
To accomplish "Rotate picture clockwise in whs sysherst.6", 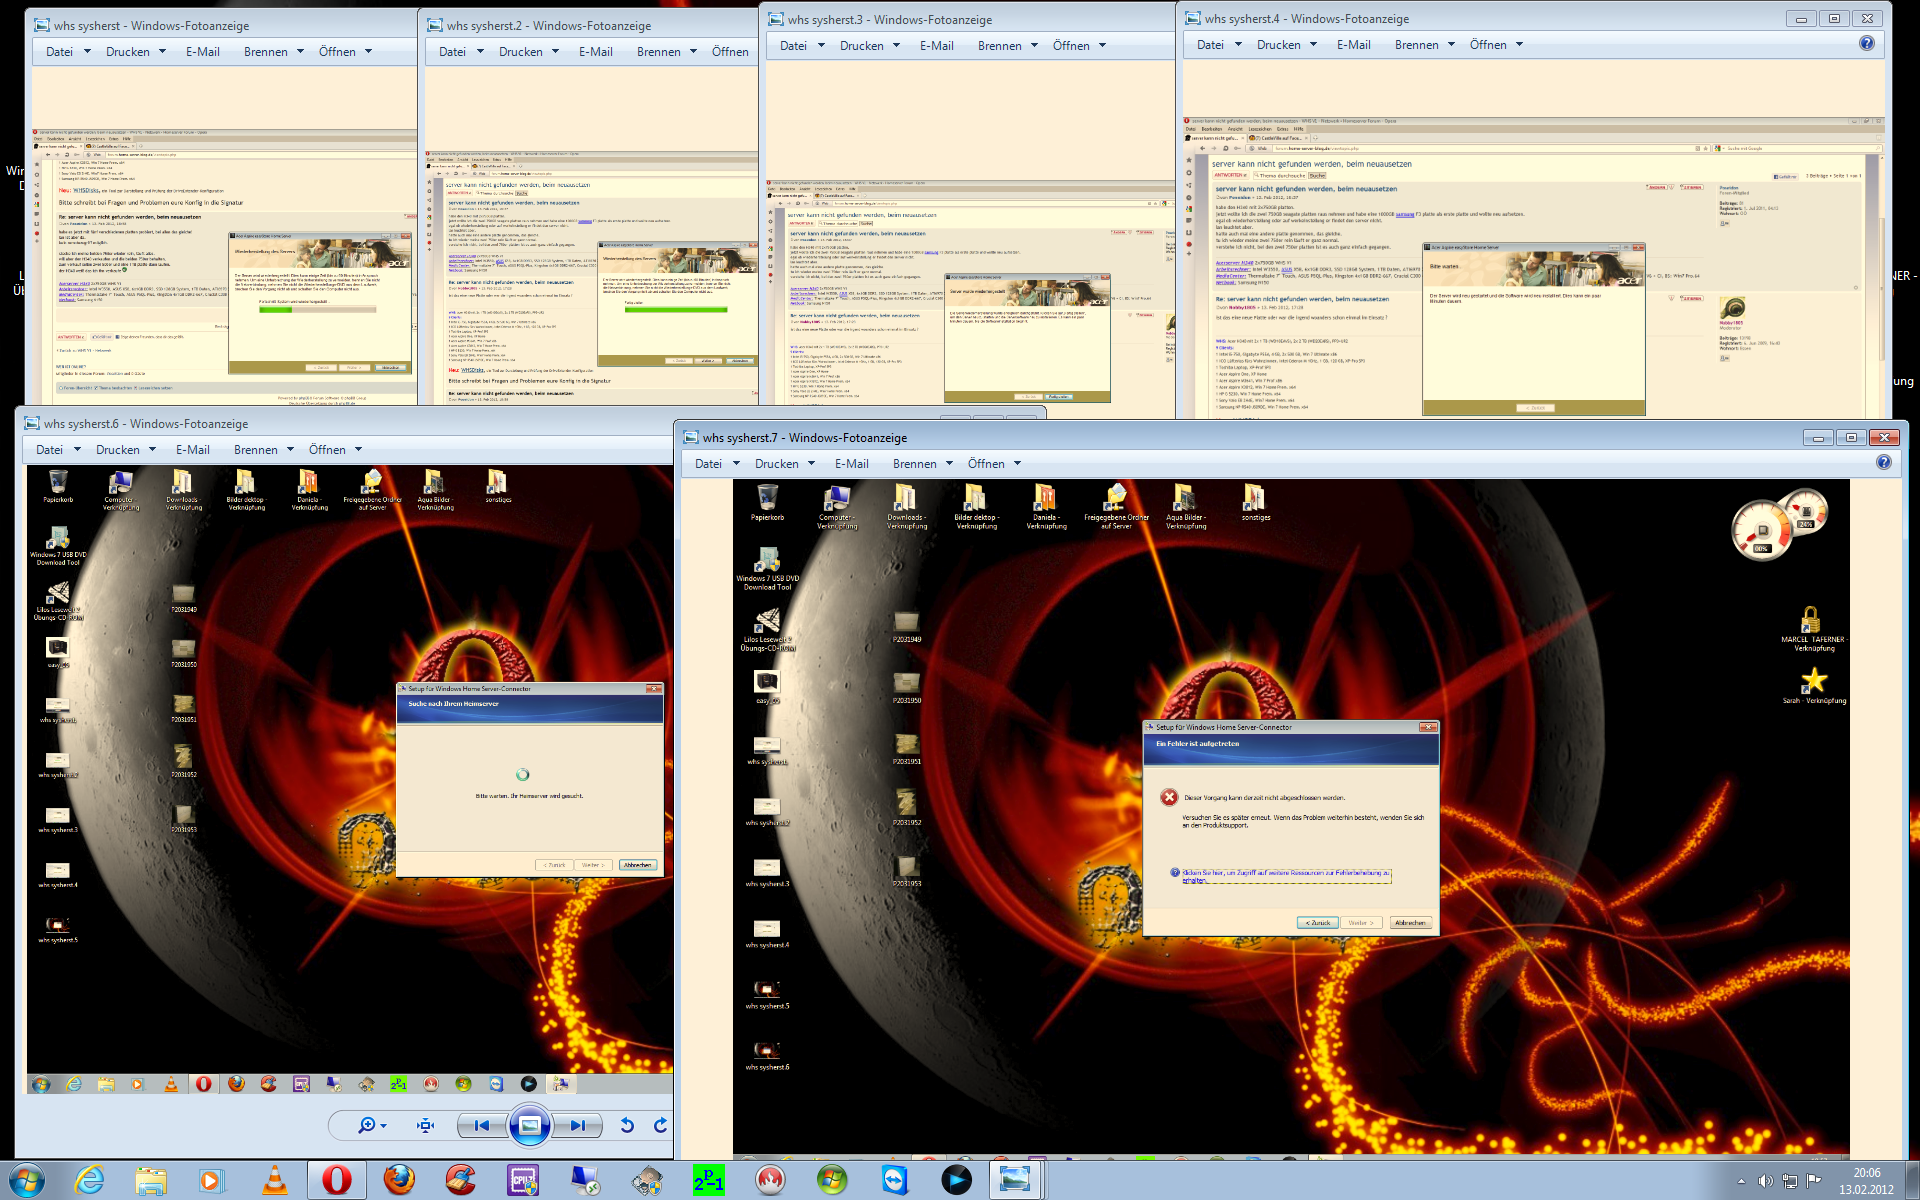I will tap(660, 1125).
